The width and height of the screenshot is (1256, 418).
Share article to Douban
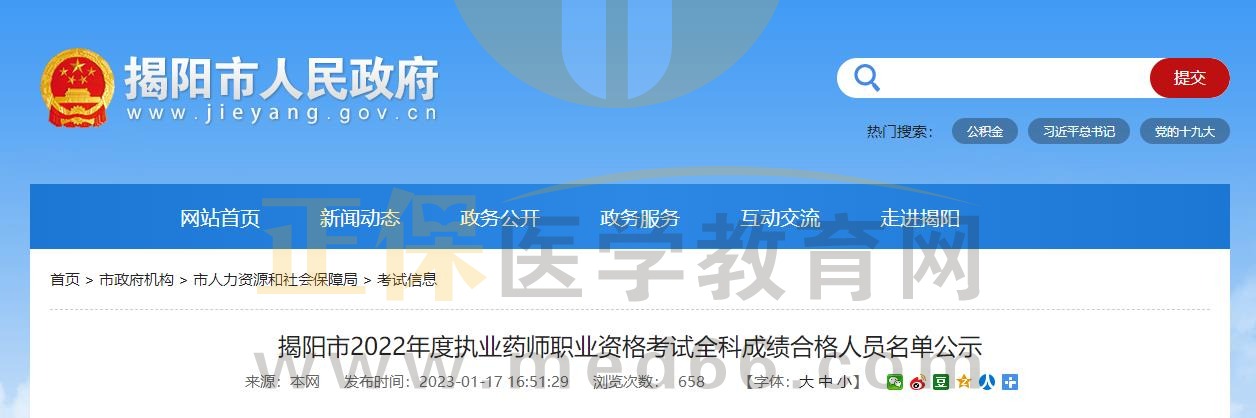[x=940, y=382]
